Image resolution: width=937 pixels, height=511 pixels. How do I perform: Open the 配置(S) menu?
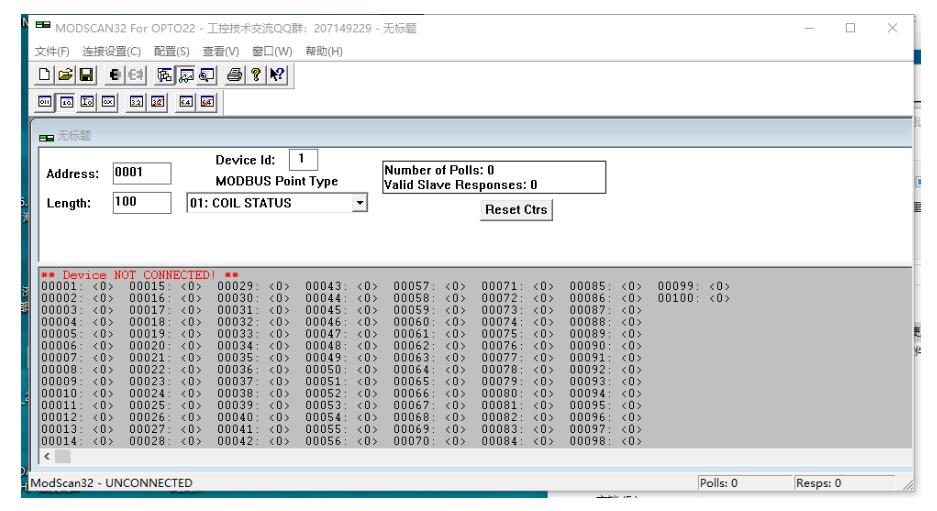pos(172,51)
